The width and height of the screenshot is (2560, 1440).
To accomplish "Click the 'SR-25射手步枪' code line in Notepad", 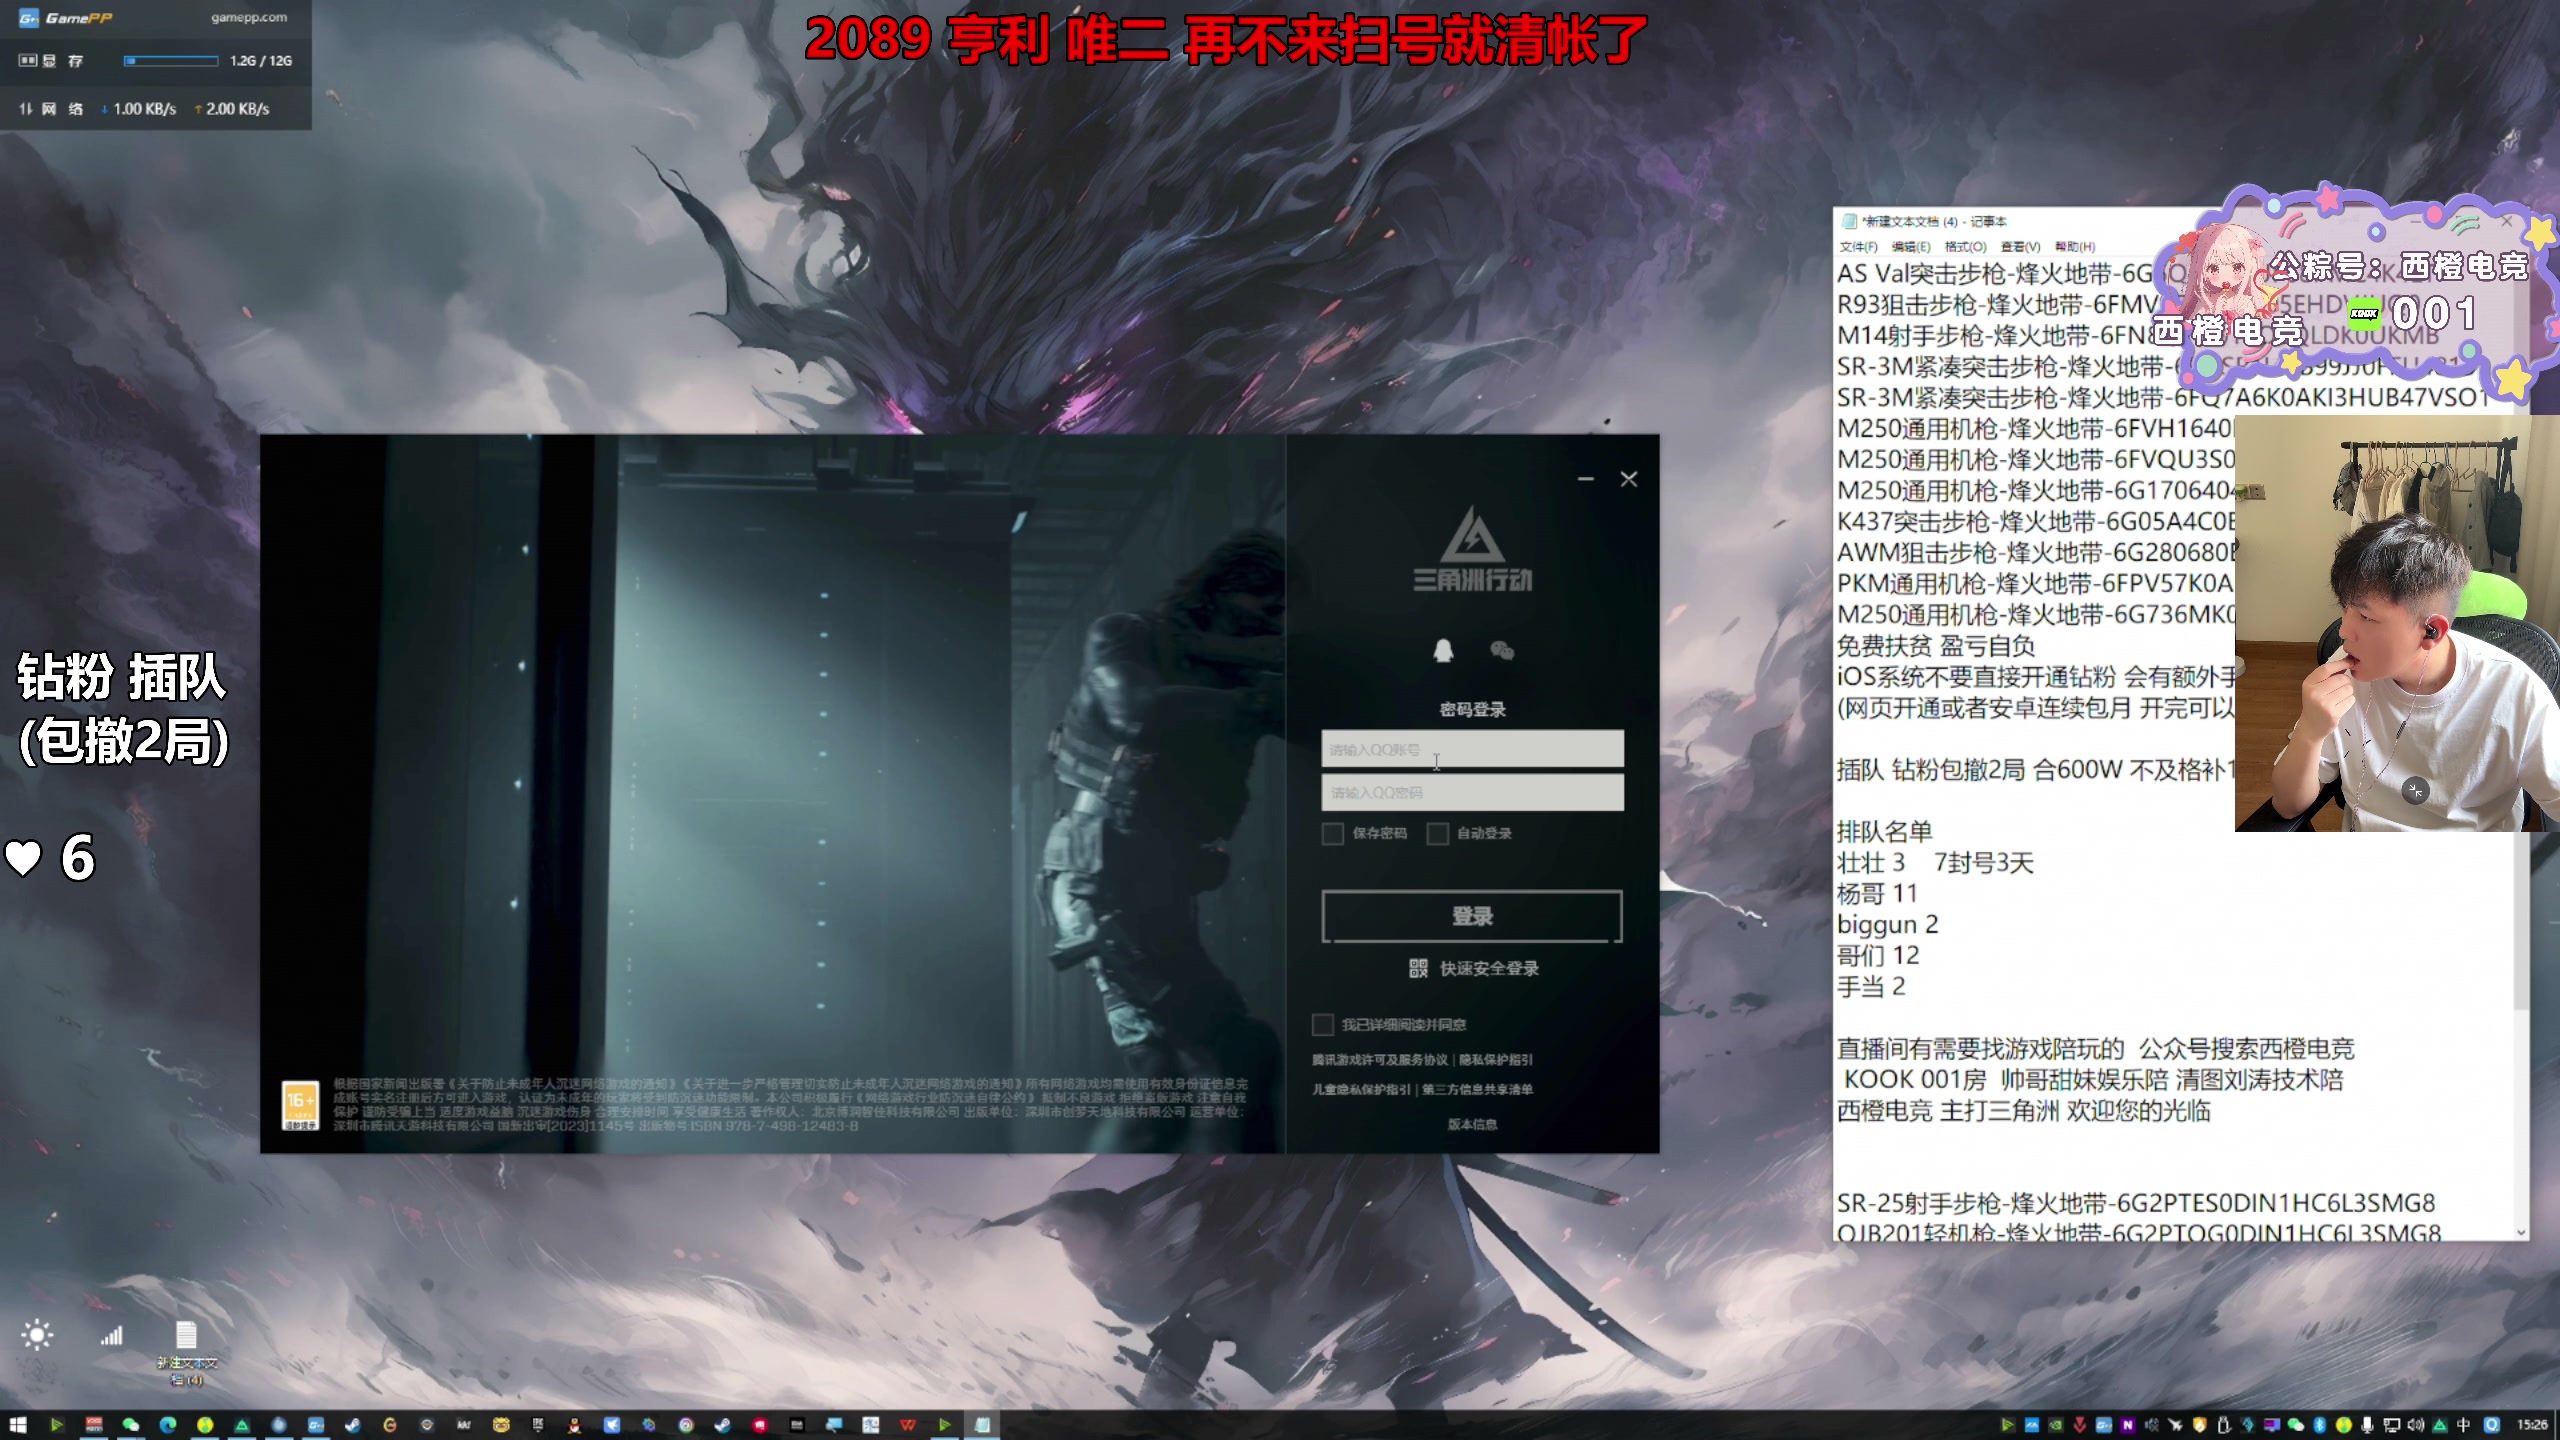I will [2136, 1203].
